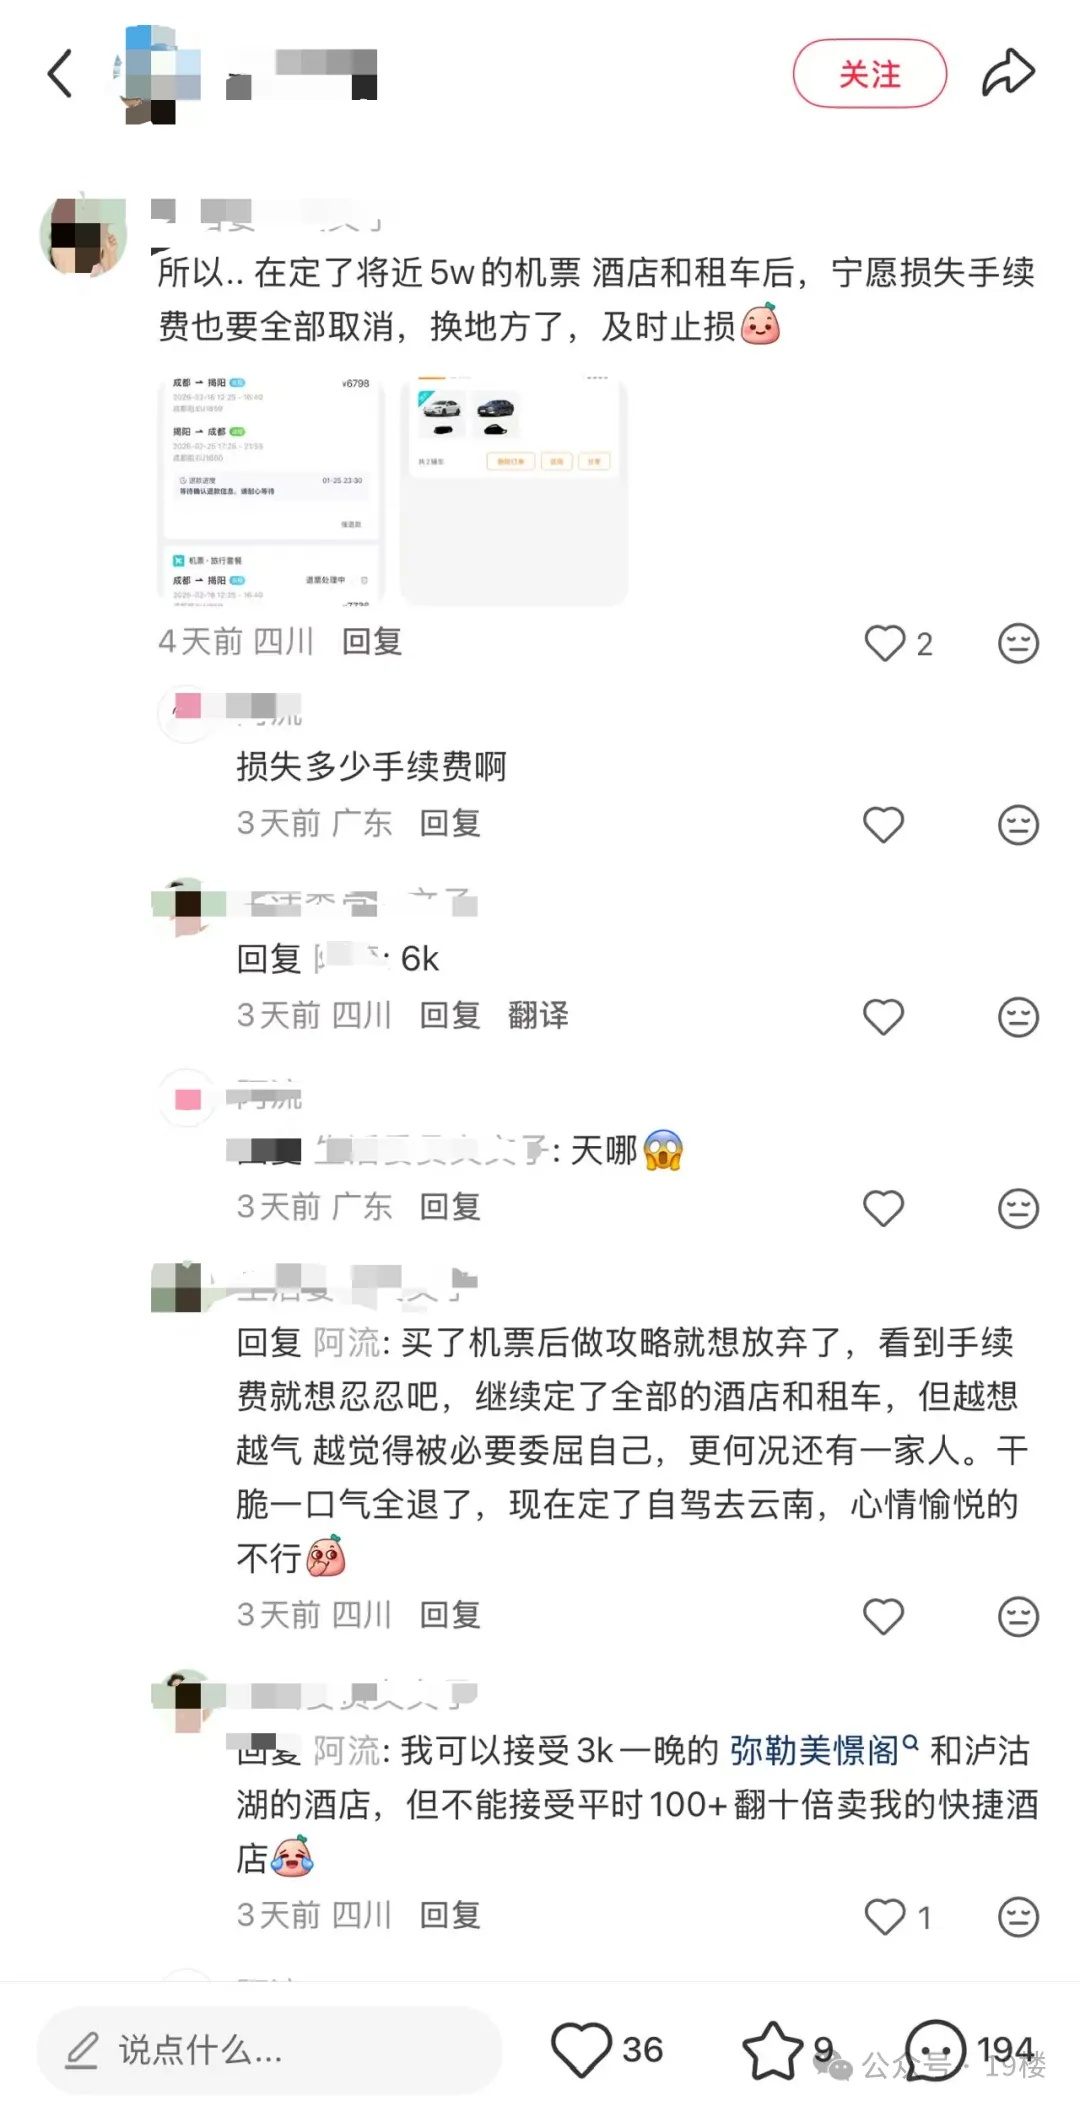The height and width of the screenshot is (2108, 1080).
Task: Reply to the 损失多少手续费啊 comment
Action: pos(450,824)
